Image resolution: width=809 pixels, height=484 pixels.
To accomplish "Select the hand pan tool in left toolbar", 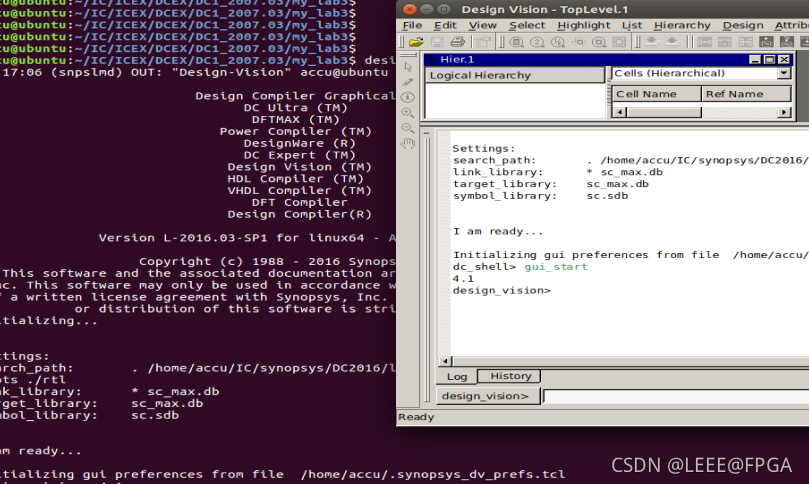I will pyautogui.click(x=408, y=143).
